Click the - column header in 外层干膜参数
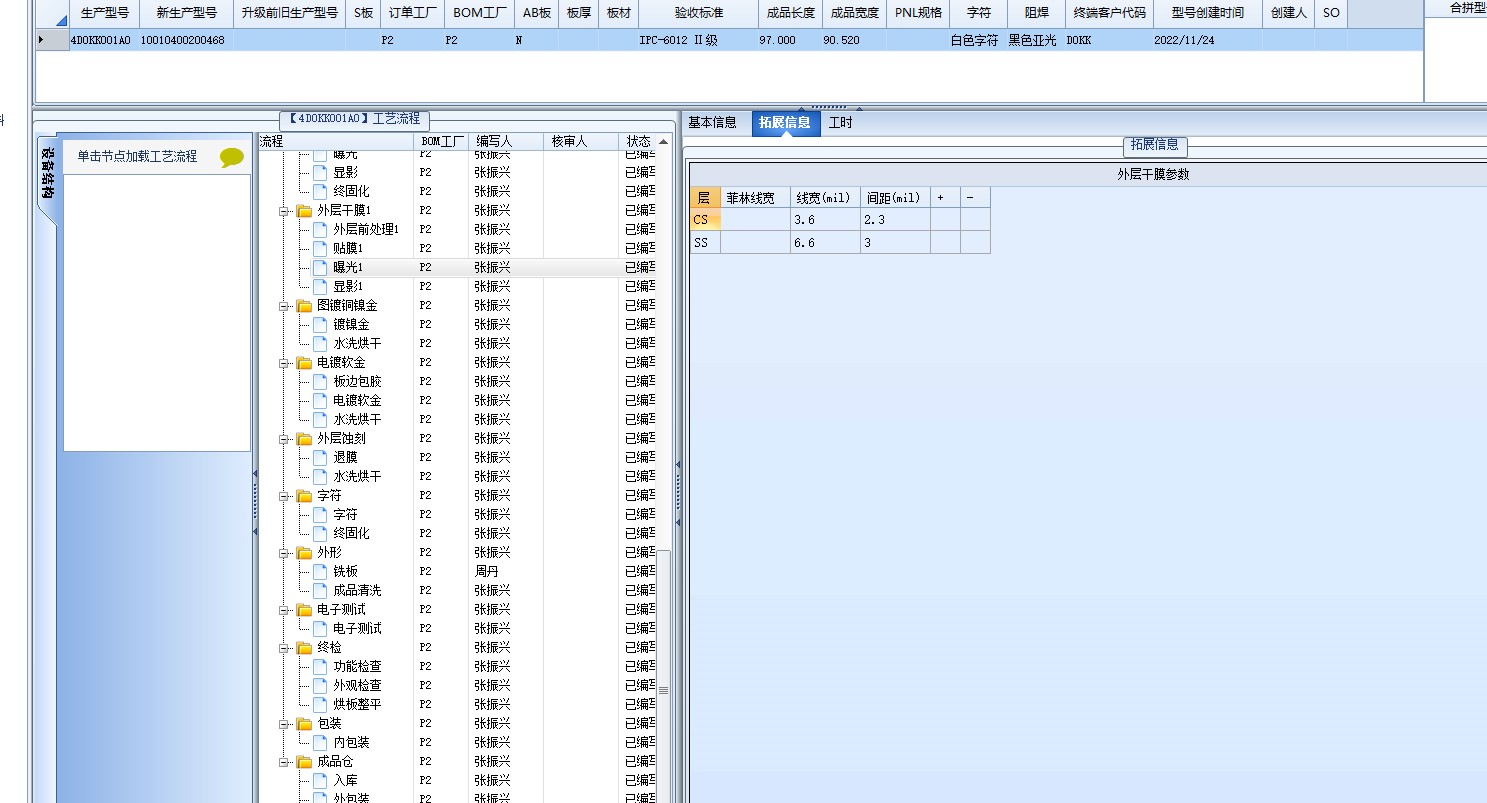The height and width of the screenshot is (803, 1487). 975,197
